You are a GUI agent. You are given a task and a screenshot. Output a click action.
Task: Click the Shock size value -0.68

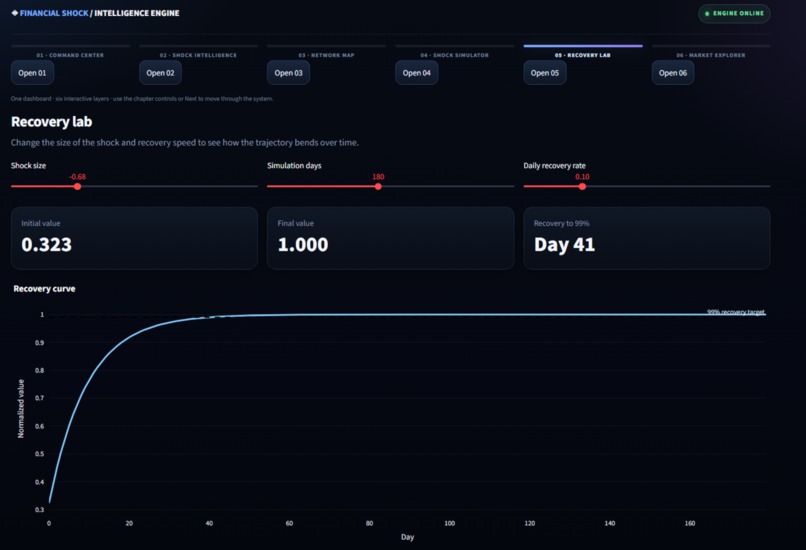(78, 177)
